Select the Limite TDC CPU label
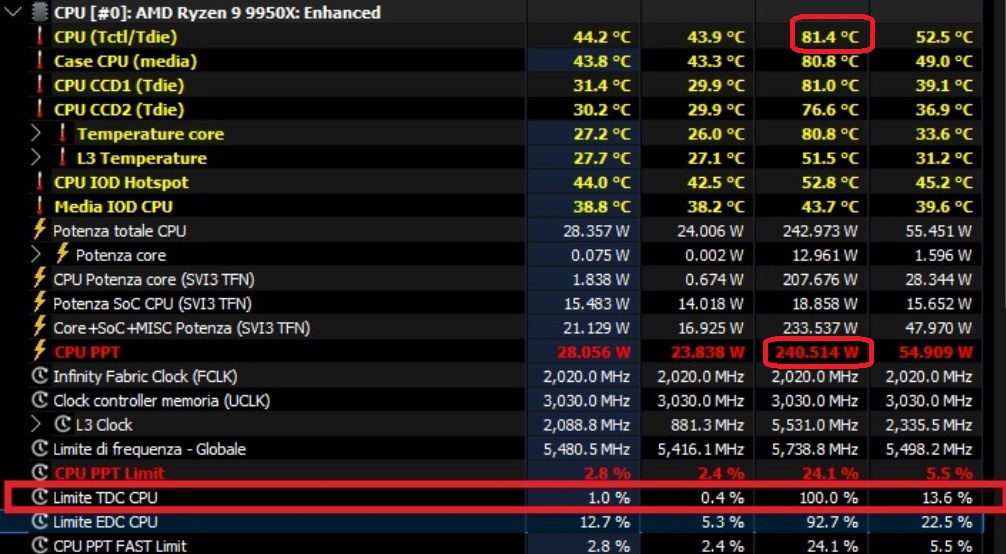The width and height of the screenshot is (1006, 554). [x=105, y=498]
